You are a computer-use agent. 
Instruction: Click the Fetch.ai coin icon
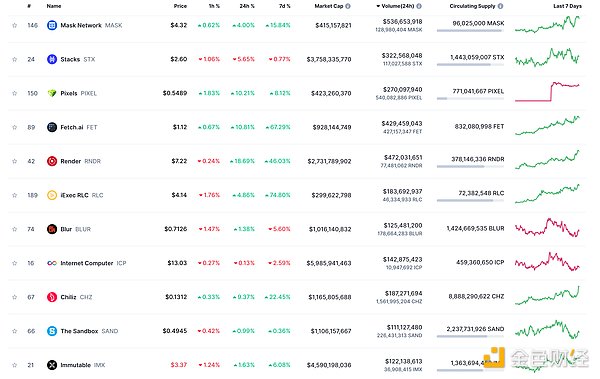[x=52, y=127]
